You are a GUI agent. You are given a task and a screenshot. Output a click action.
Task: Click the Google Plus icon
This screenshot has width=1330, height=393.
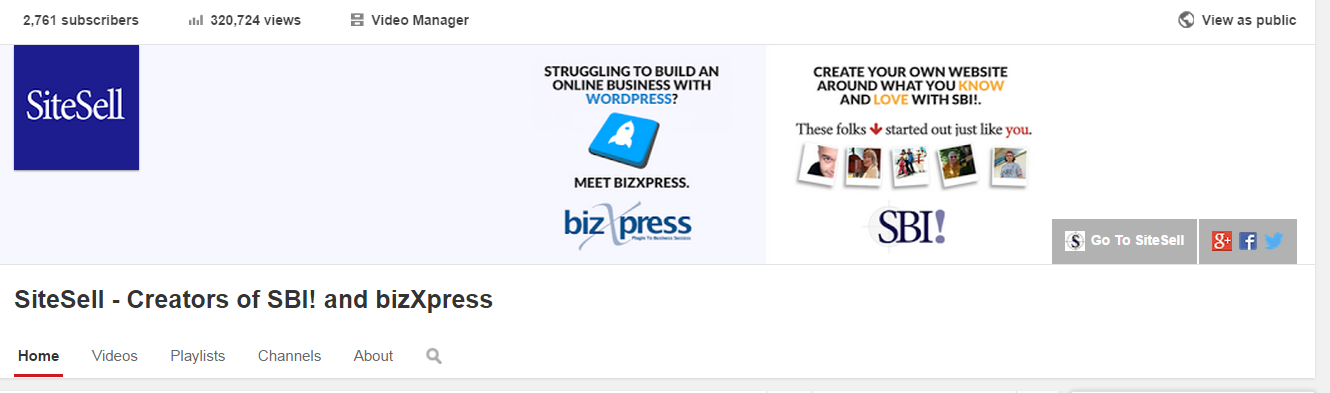pyautogui.click(x=1221, y=241)
